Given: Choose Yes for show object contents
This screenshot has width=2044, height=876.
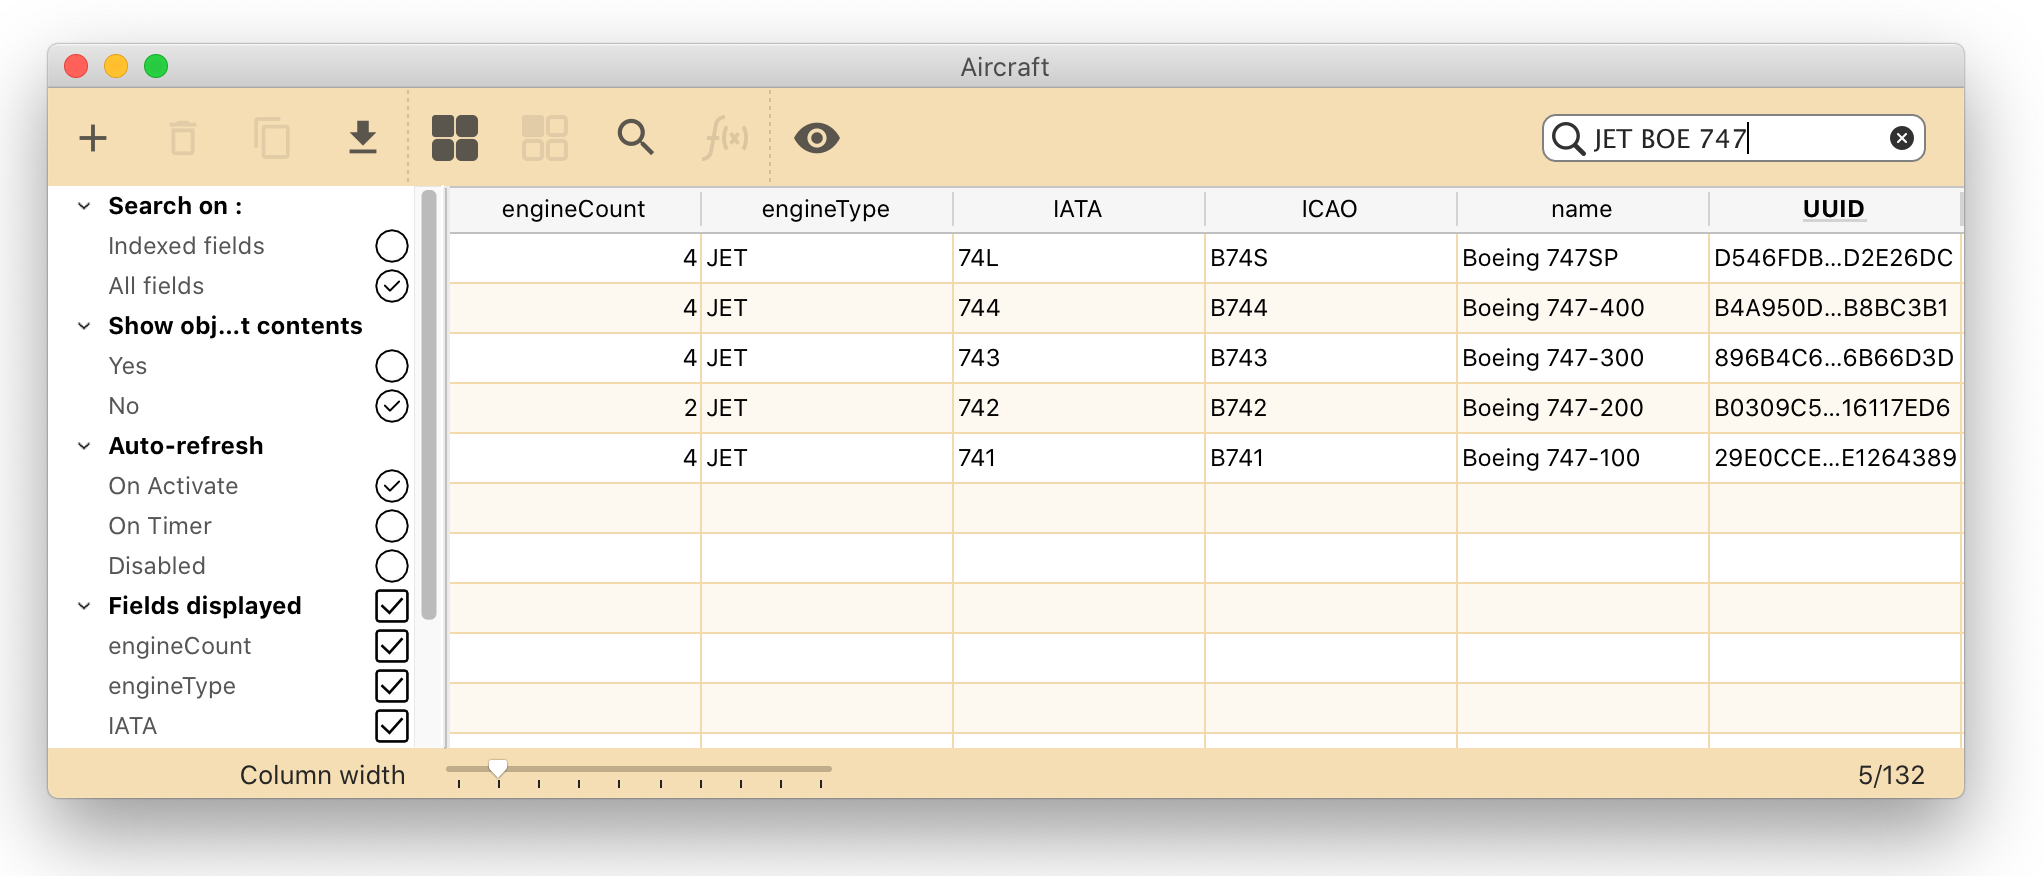Looking at the screenshot, I should (x=392, y=366).
